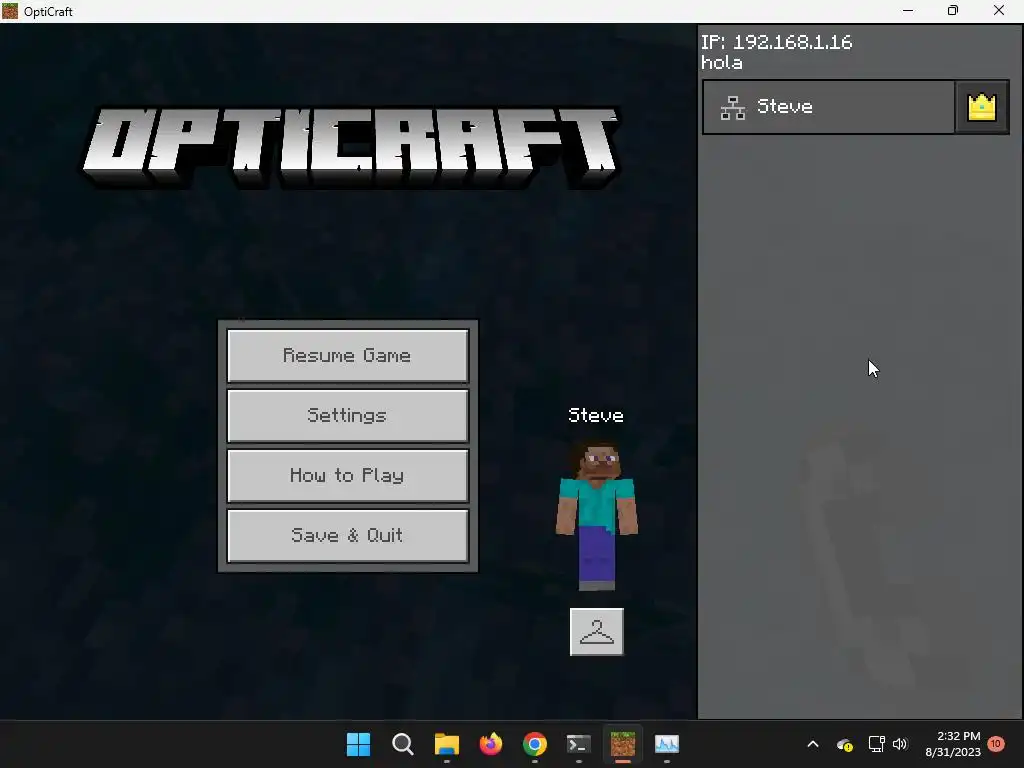Click the Resume Game button
Viewport: 1024px width, 768px height.
[347, 355]
